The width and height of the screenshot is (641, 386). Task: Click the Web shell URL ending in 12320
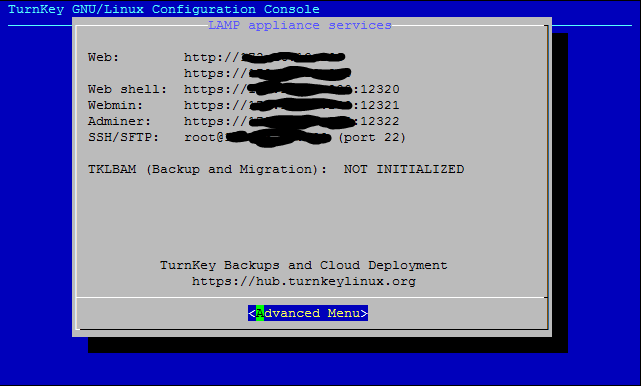[291, 89]
